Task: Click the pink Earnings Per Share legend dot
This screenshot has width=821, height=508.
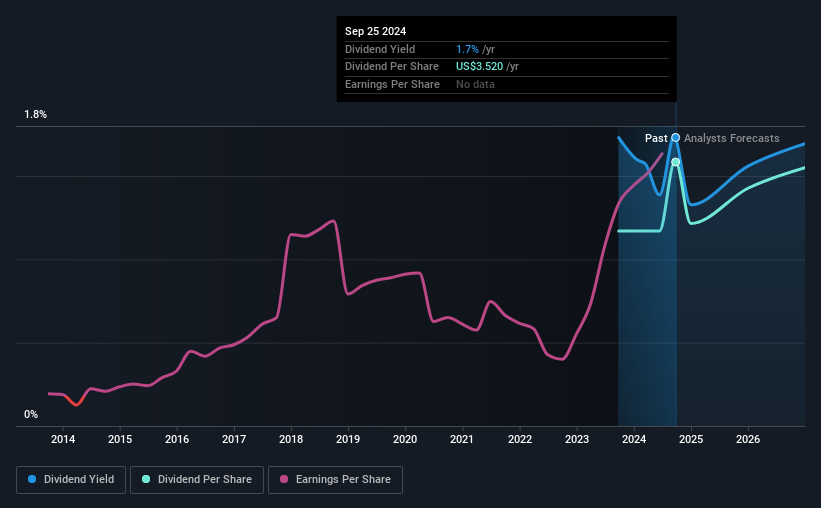Action: click(x=284, y=479)
